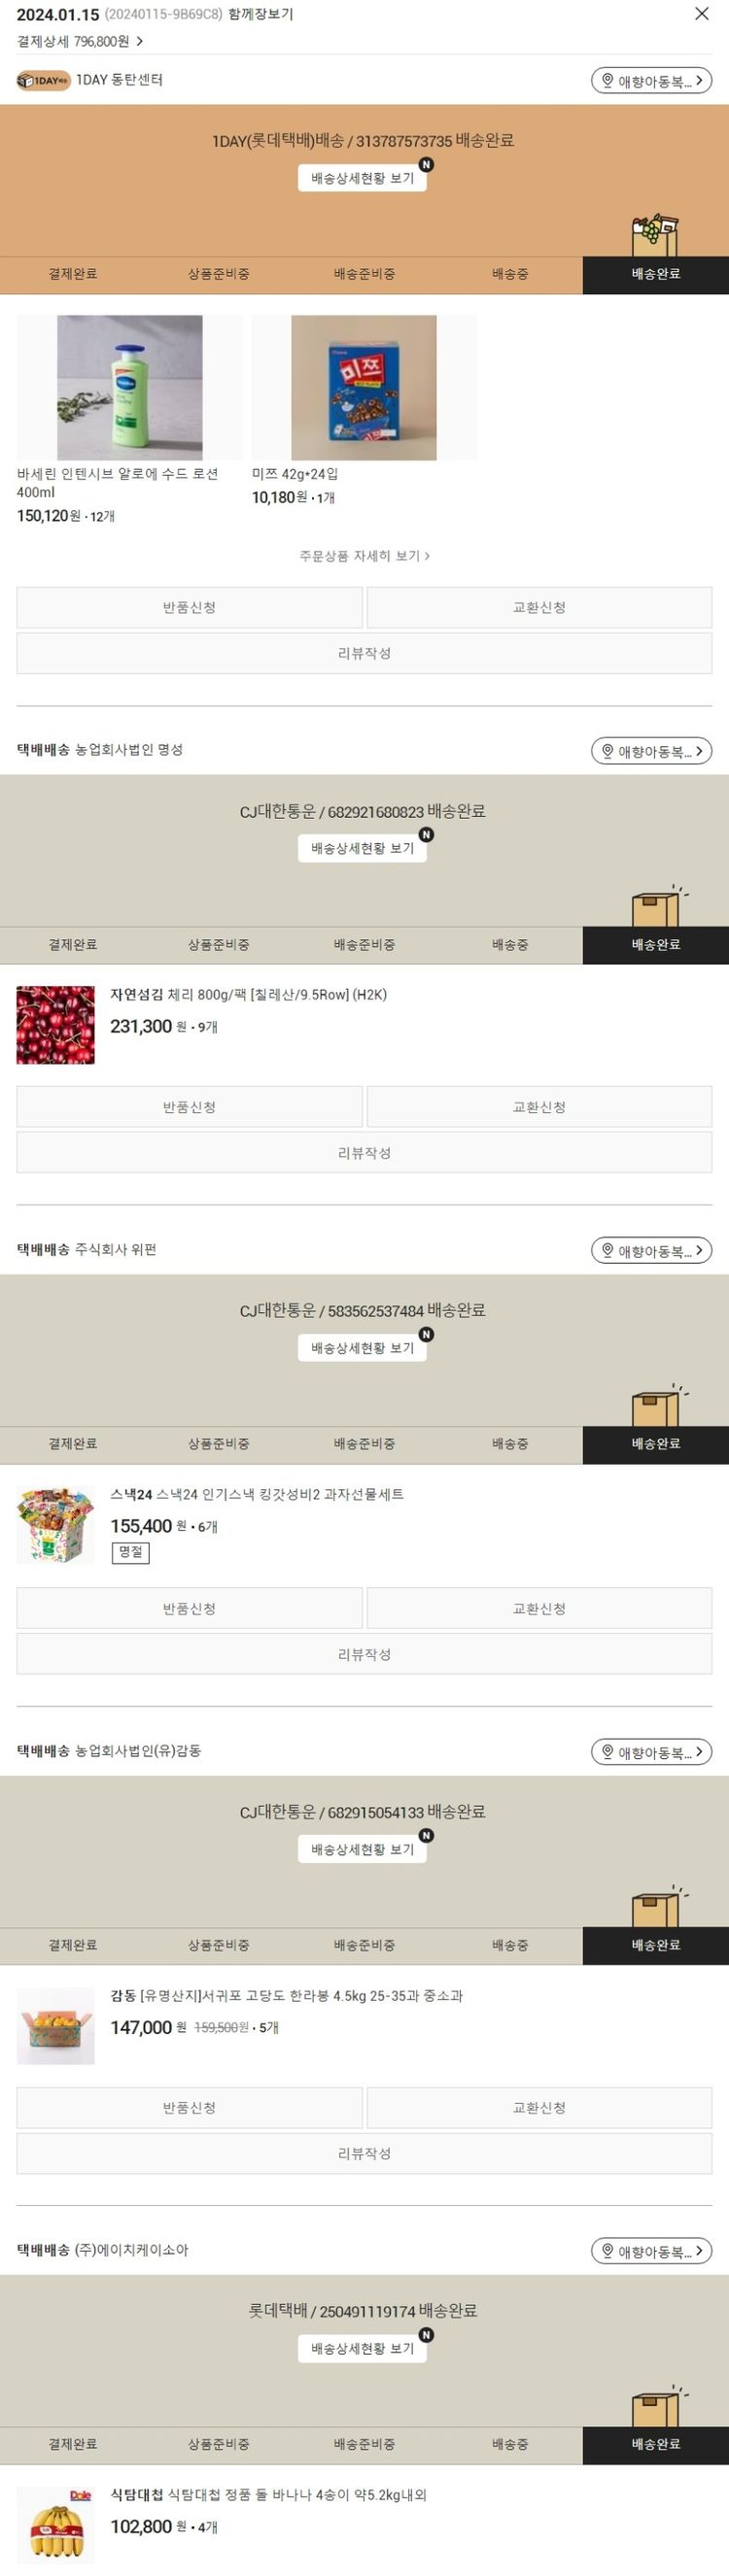Click the location pin in the 1DAY 동탄센터 header
The image size is (729, 2576).
607,81
